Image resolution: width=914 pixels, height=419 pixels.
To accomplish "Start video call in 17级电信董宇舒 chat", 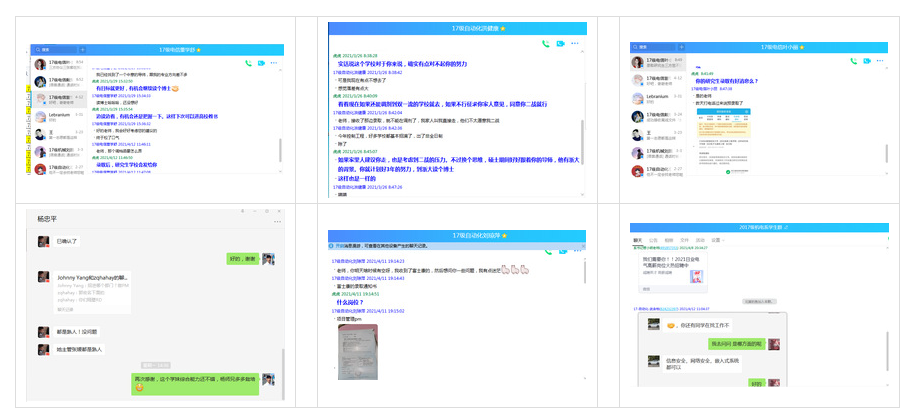I will pos(261,63).
